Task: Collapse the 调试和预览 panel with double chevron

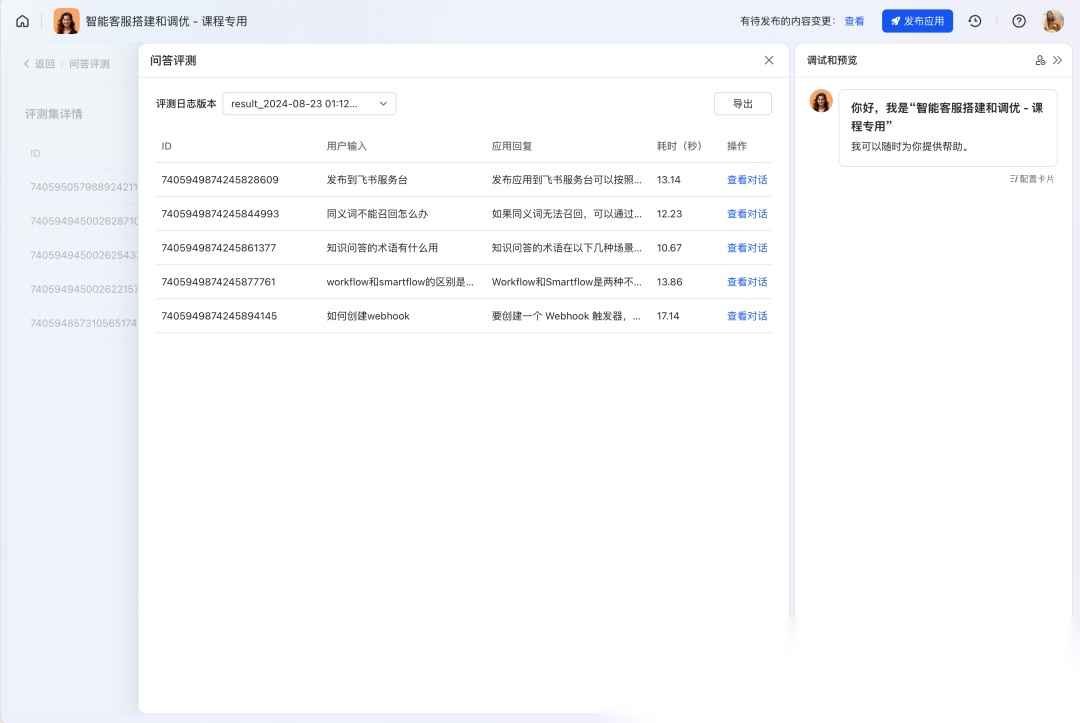Action: (1057, 61)
